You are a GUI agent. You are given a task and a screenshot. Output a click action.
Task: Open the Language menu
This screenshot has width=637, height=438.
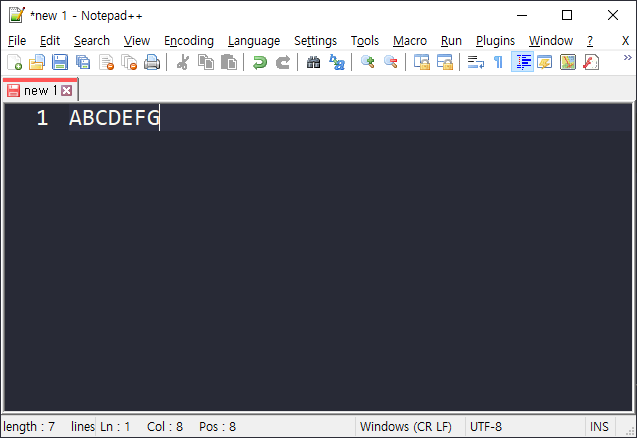254,41
